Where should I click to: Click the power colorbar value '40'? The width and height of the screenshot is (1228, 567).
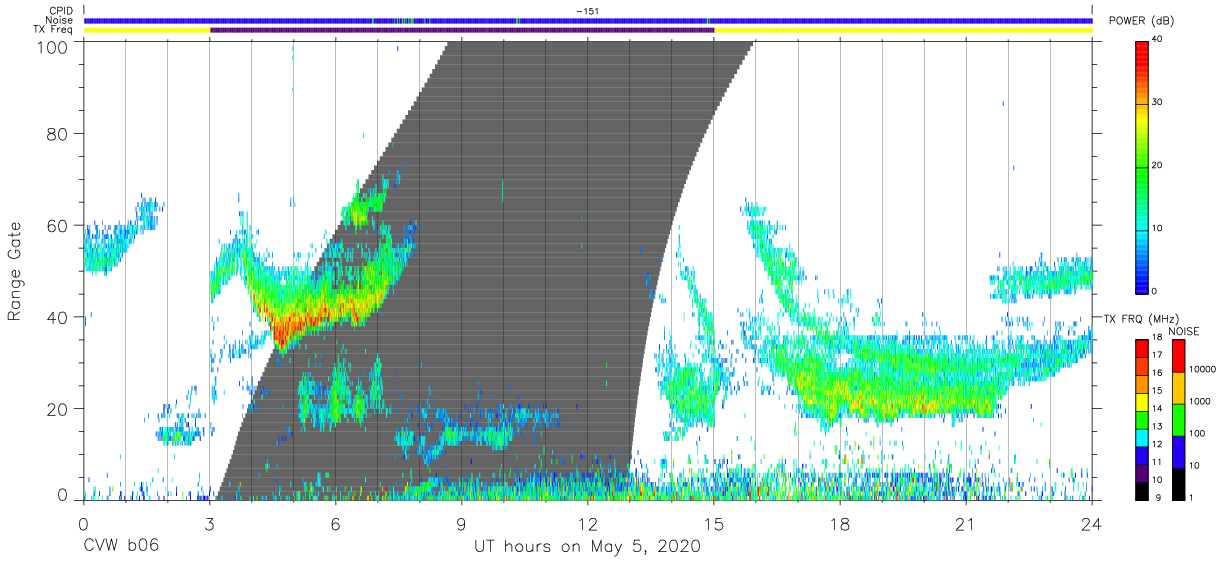coord(1159,40)
